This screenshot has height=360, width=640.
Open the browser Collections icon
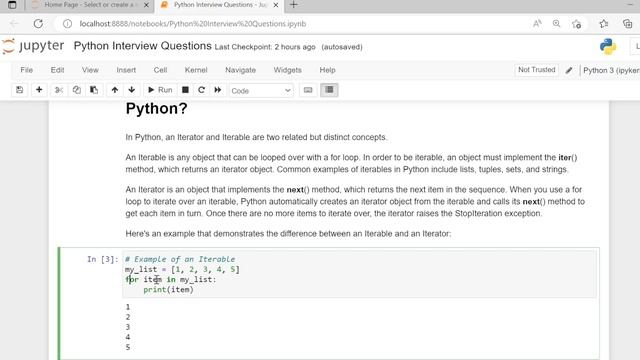tap(627, 24)
